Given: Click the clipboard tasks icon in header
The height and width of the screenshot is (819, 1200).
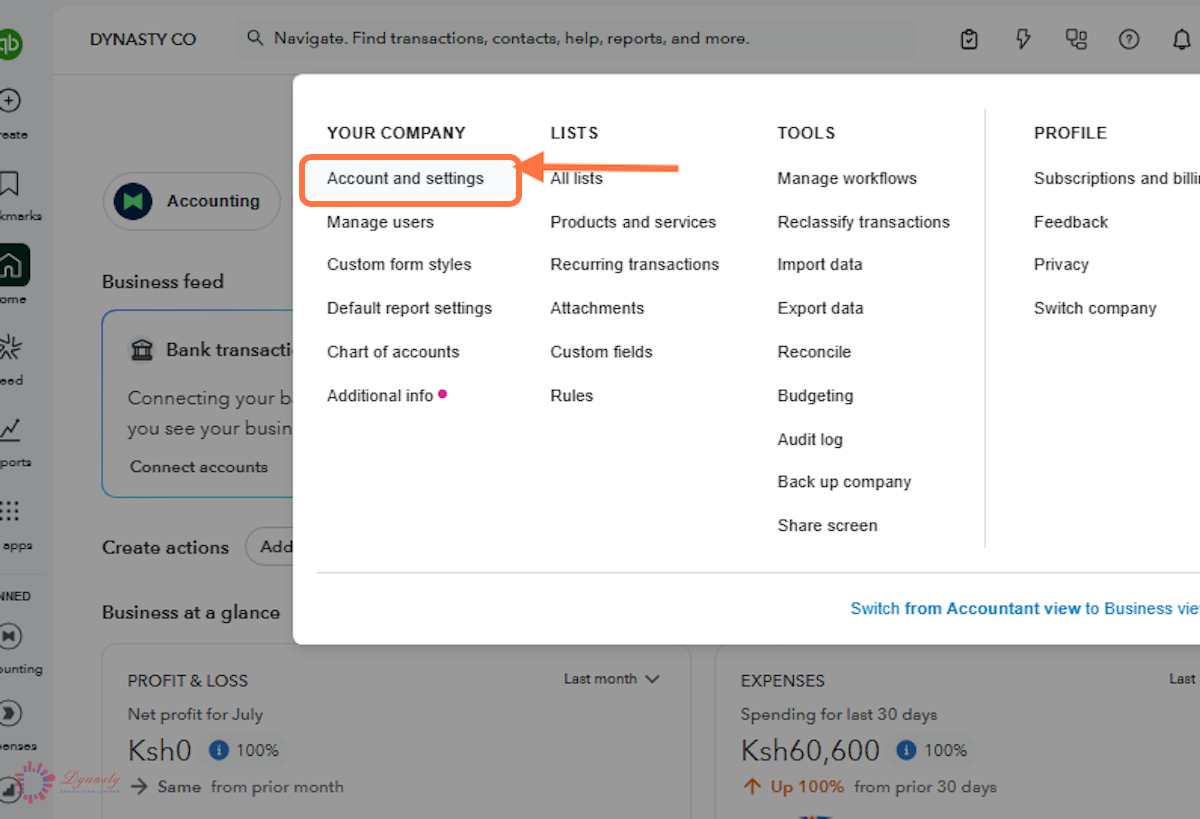Looking at the screenshot, I should point(969,39).
